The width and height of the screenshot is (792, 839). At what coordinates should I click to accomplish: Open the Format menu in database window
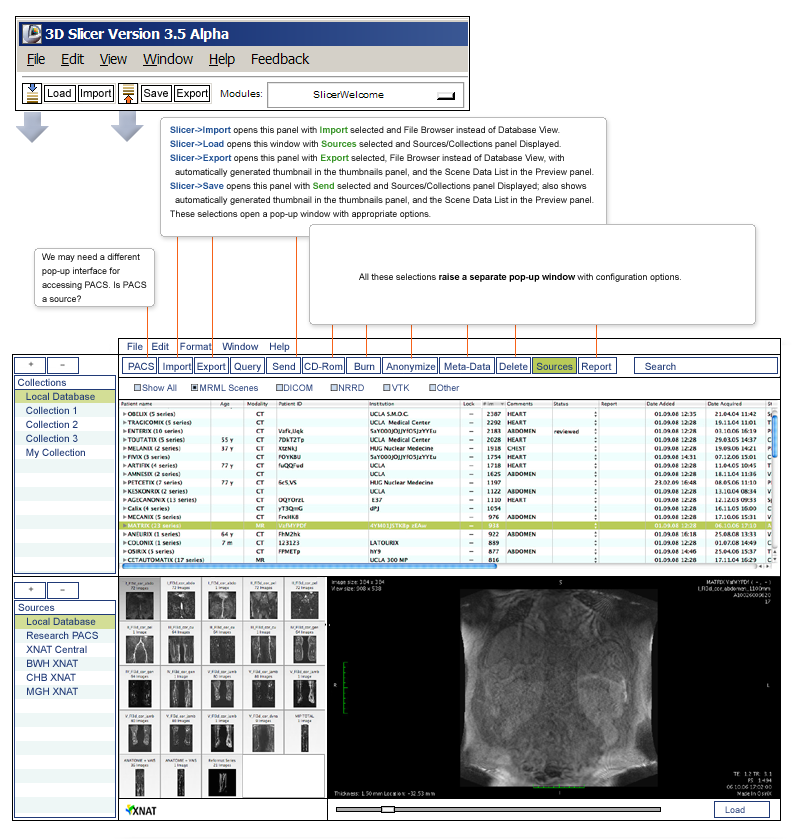(196, 347)
